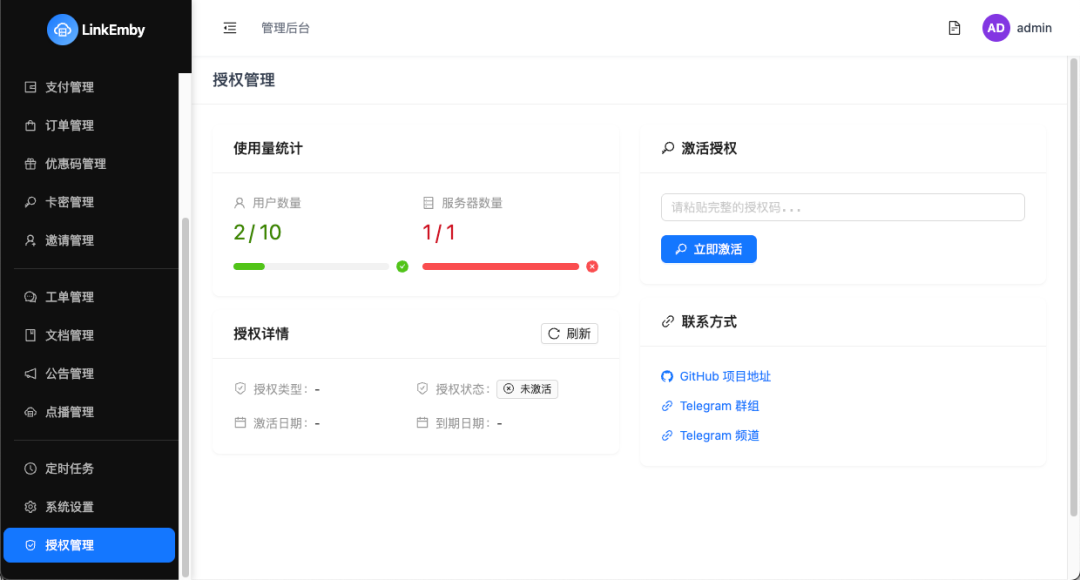Toggle the sidebar collapse control
Viewport: 1080px width, 580px height.
pos(229,28)
